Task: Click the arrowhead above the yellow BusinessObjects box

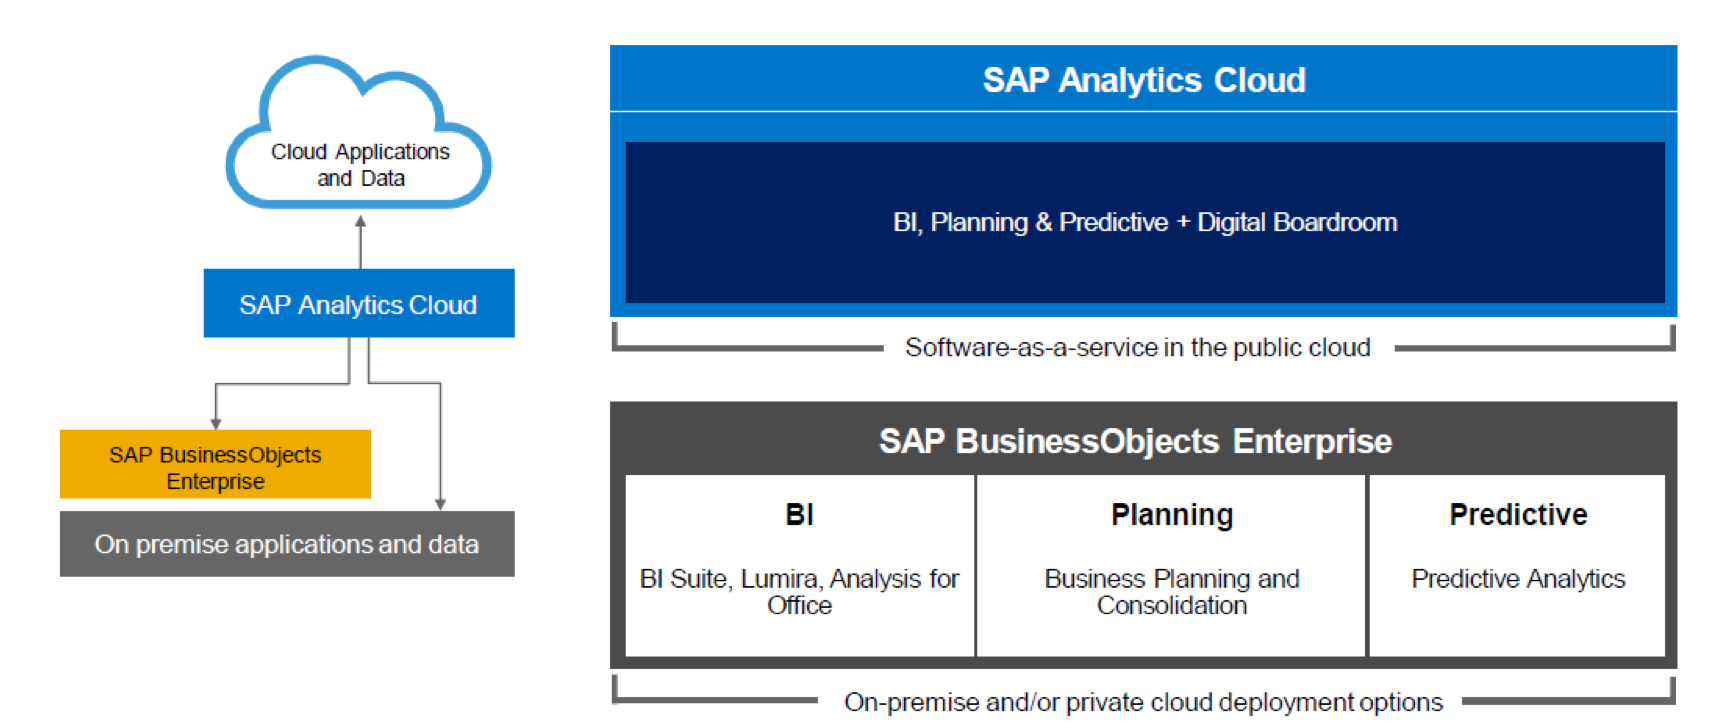Action: (216, 423)
